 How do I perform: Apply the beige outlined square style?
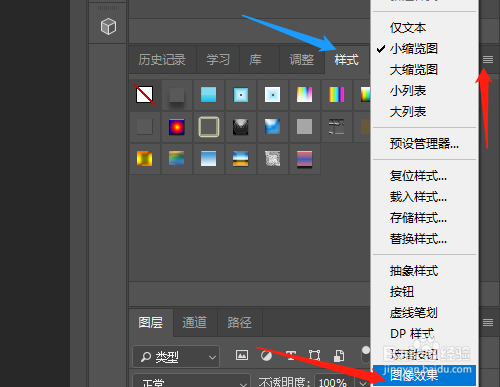[209, 127]
